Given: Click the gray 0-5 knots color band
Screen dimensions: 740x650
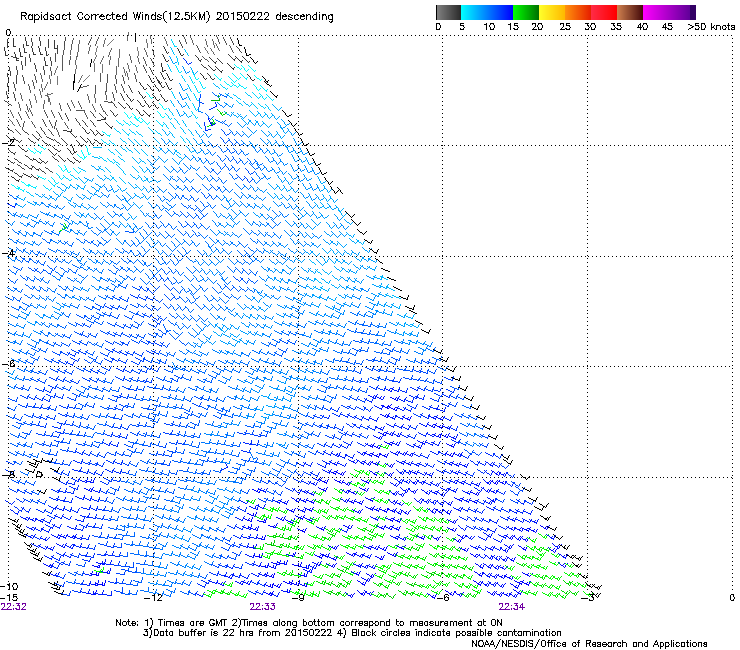Looking at the screenshot, I should click(x=448, y=12).
